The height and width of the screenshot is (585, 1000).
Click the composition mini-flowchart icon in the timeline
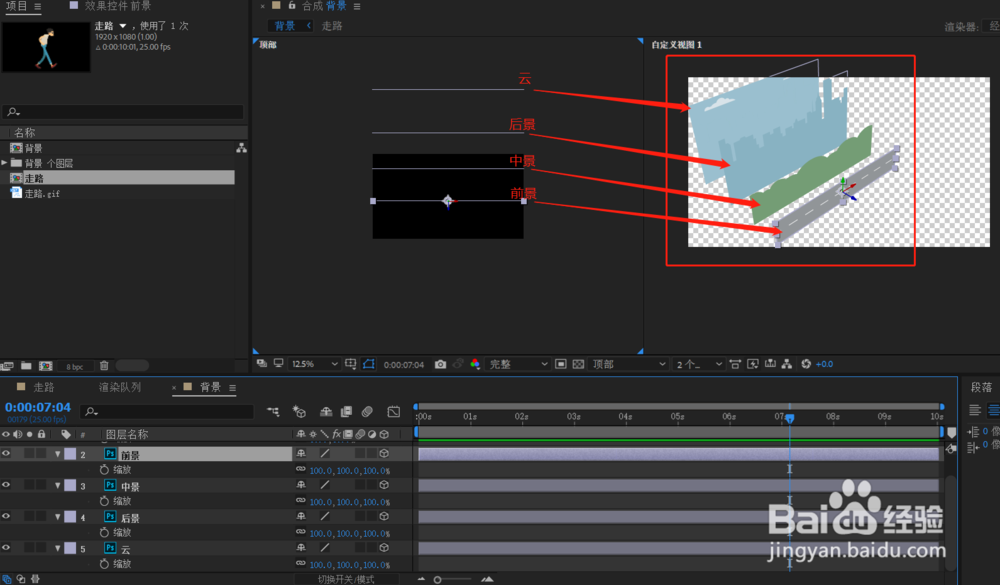coord(273,411)
